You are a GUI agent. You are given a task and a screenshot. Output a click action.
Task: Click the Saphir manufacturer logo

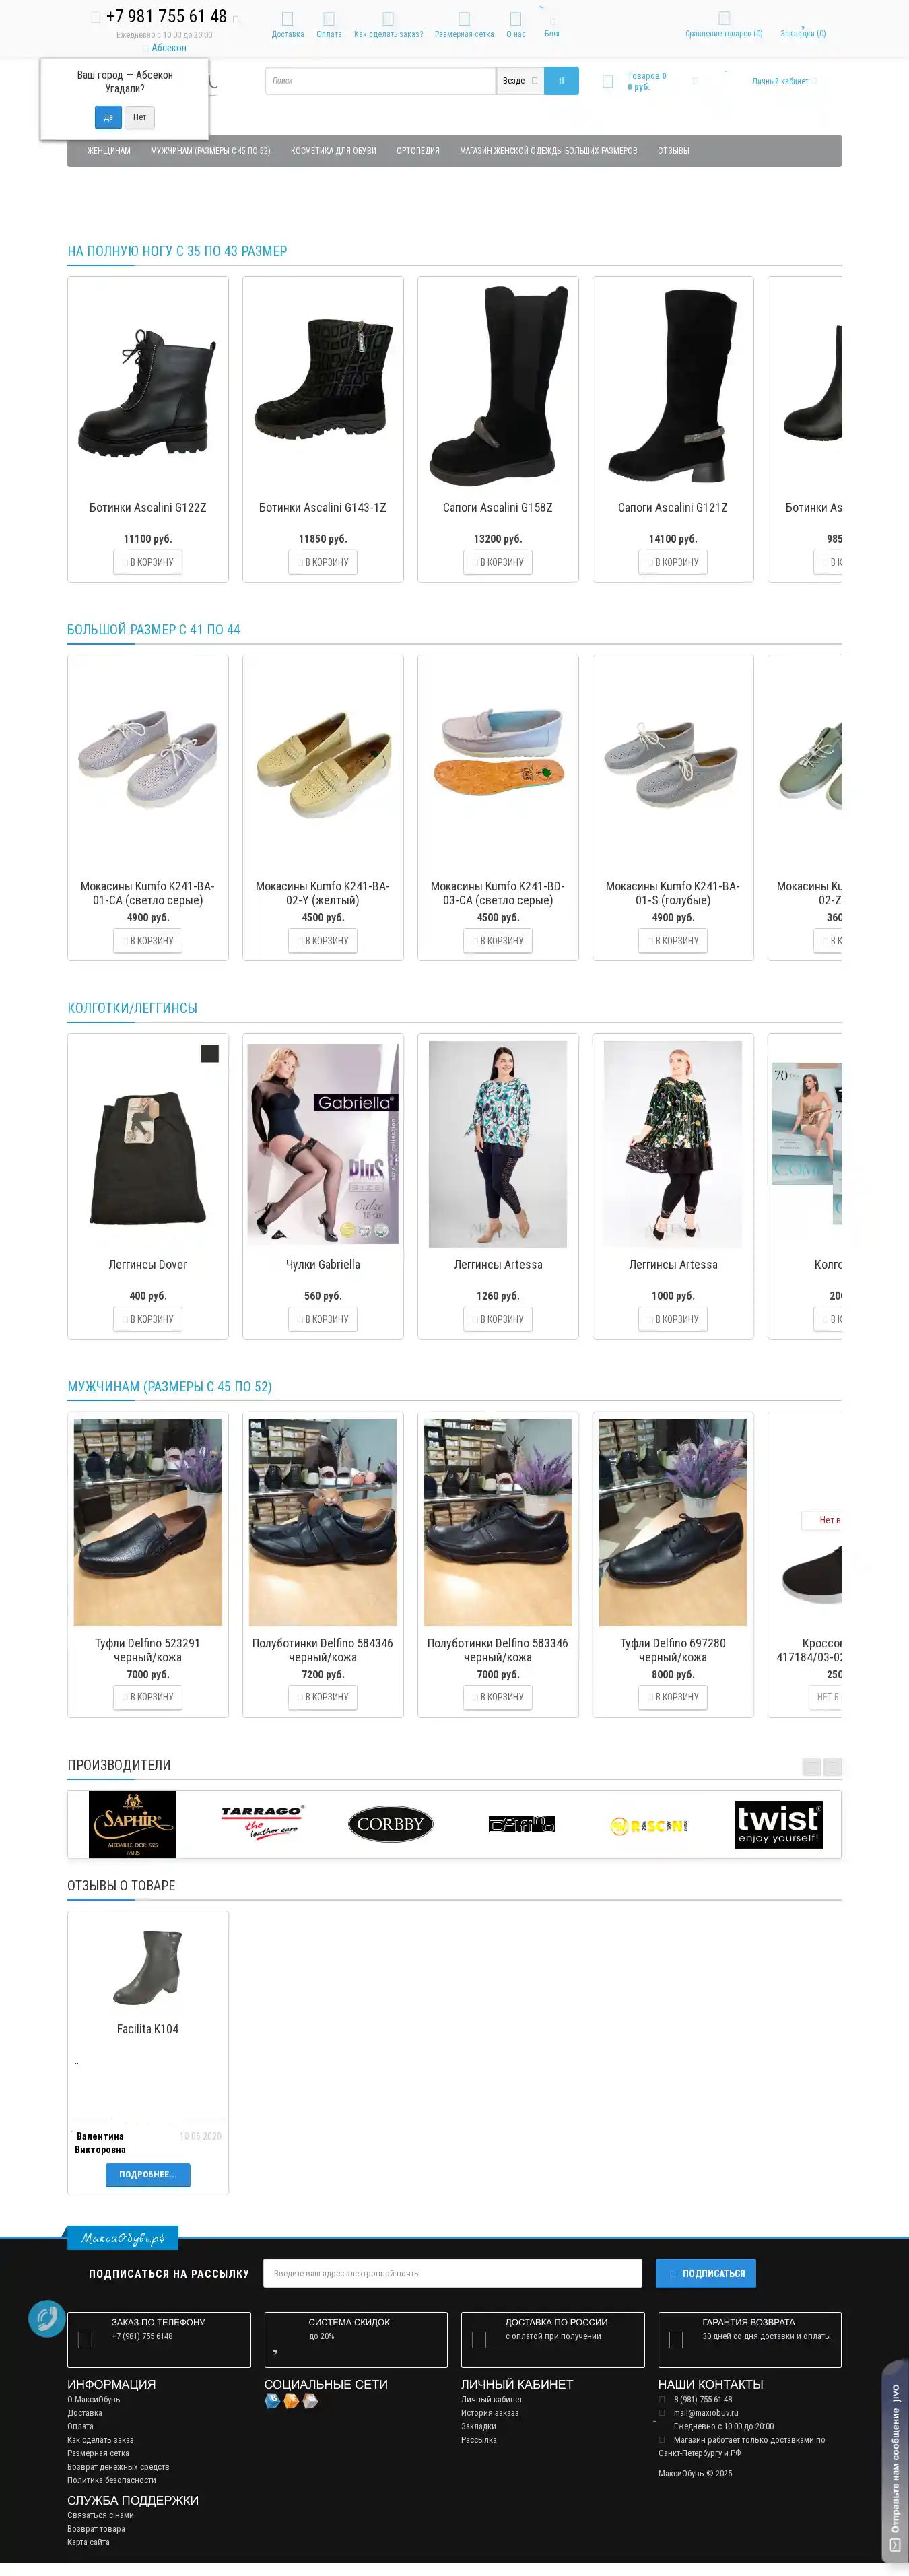pos(132,1824)
